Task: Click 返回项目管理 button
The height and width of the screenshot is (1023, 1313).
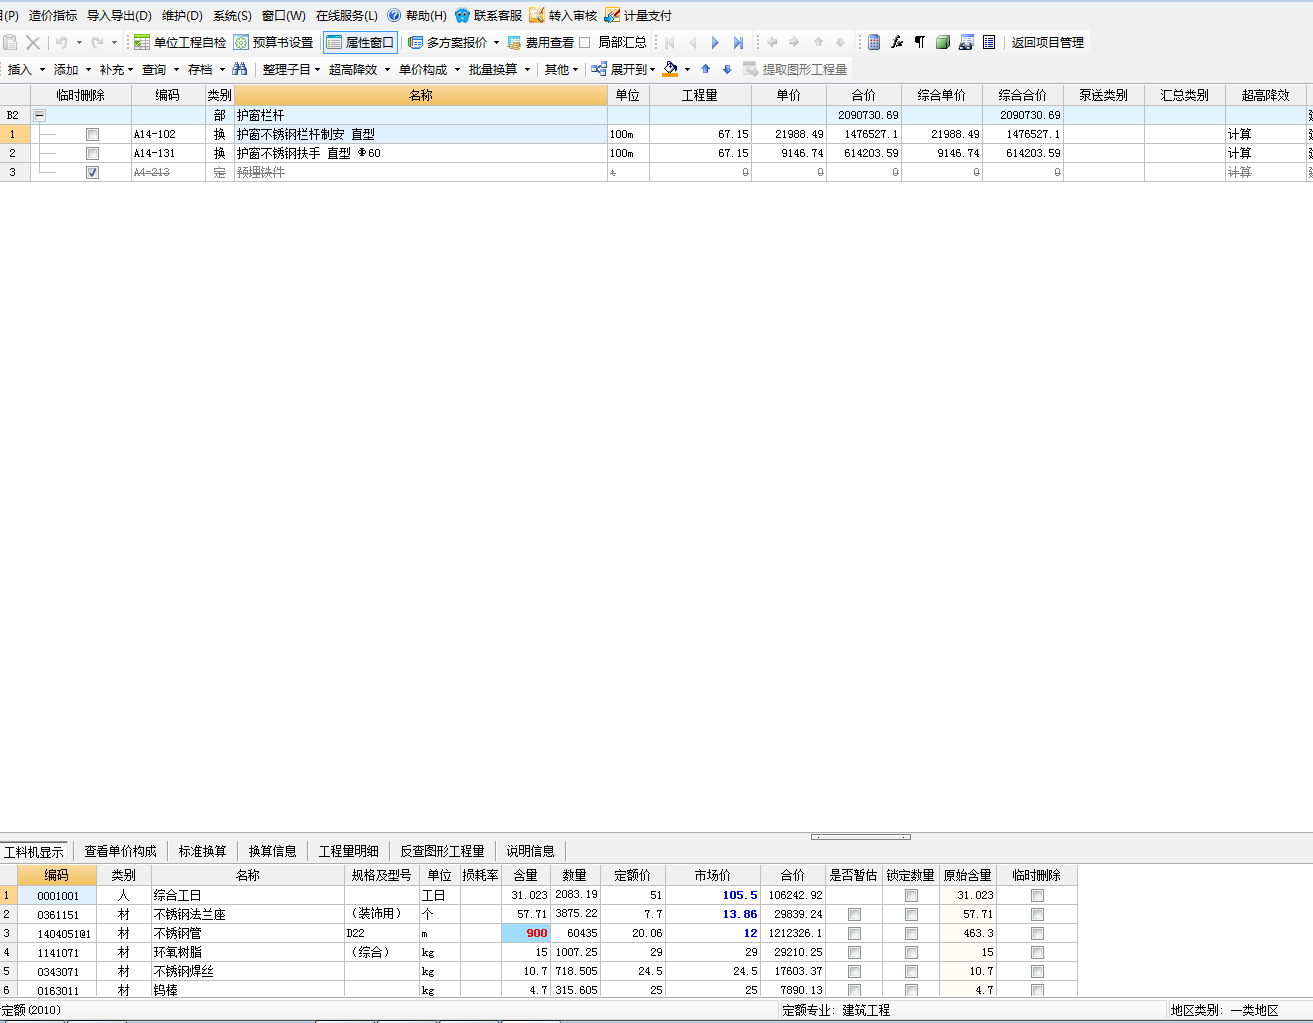Action: click(x=1047, y=42)
